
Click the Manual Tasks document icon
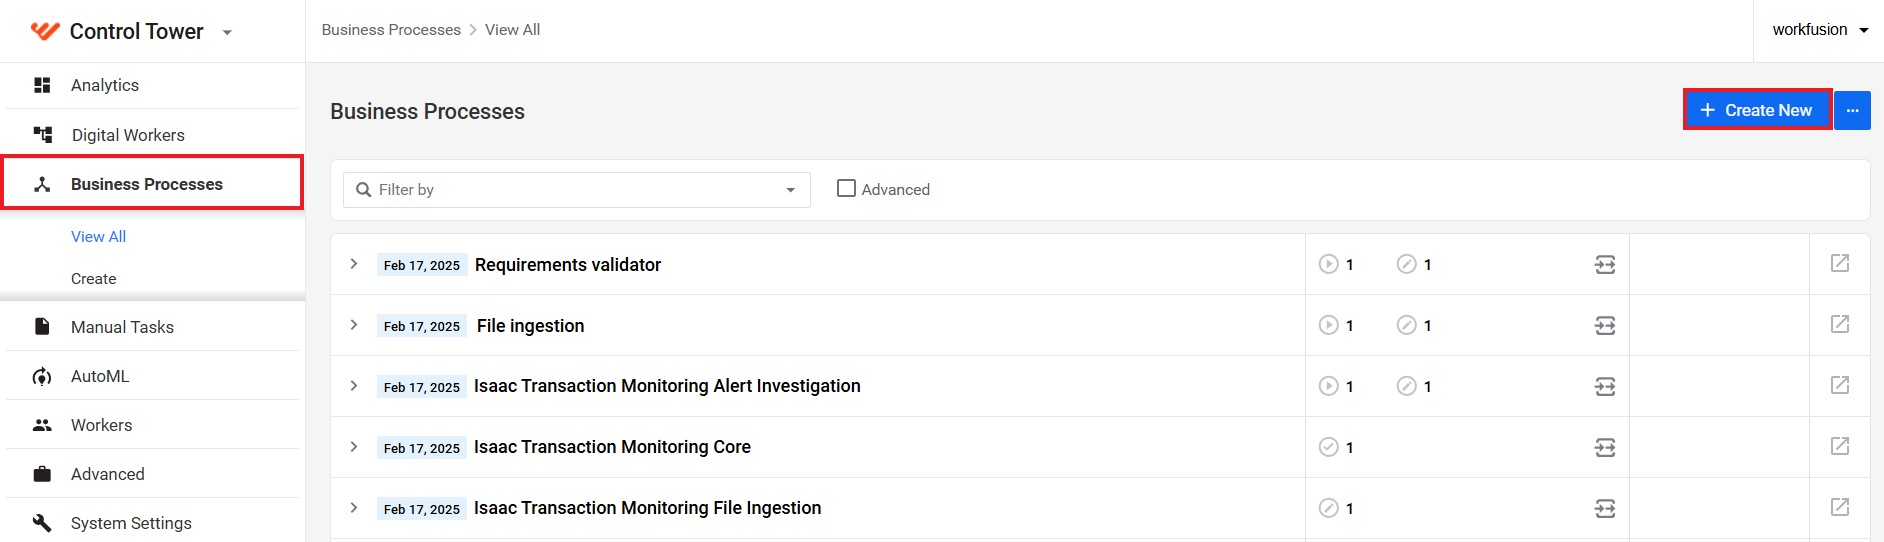point(42,327)
